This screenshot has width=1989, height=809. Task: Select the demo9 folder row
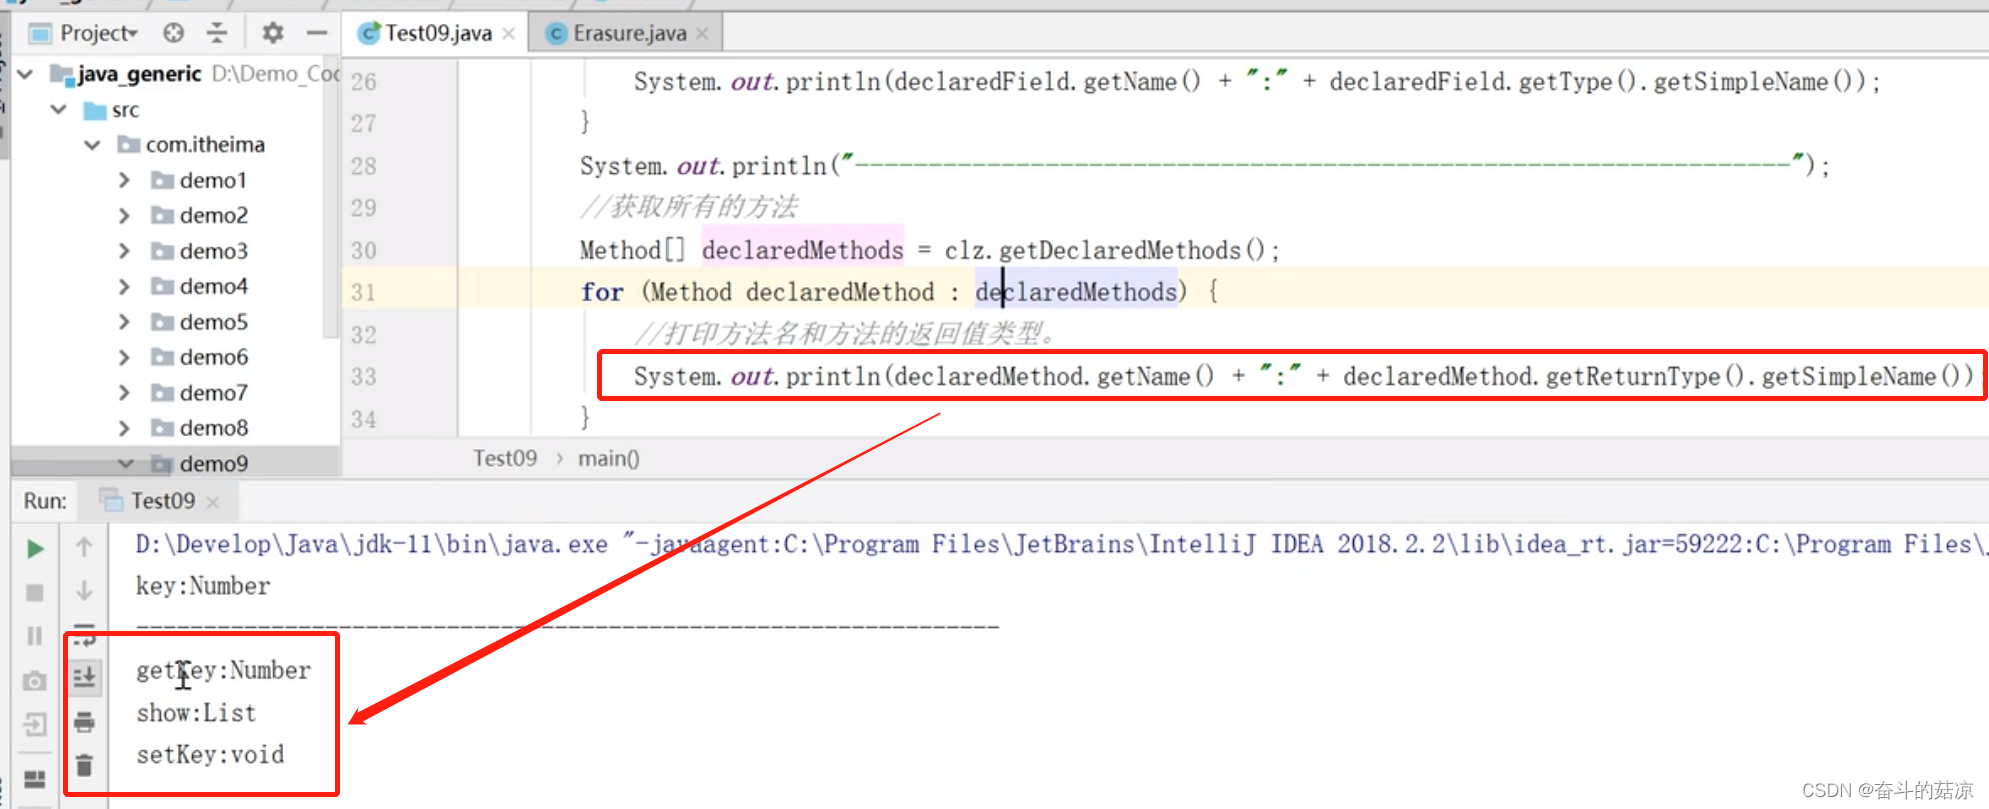(175, 463)
